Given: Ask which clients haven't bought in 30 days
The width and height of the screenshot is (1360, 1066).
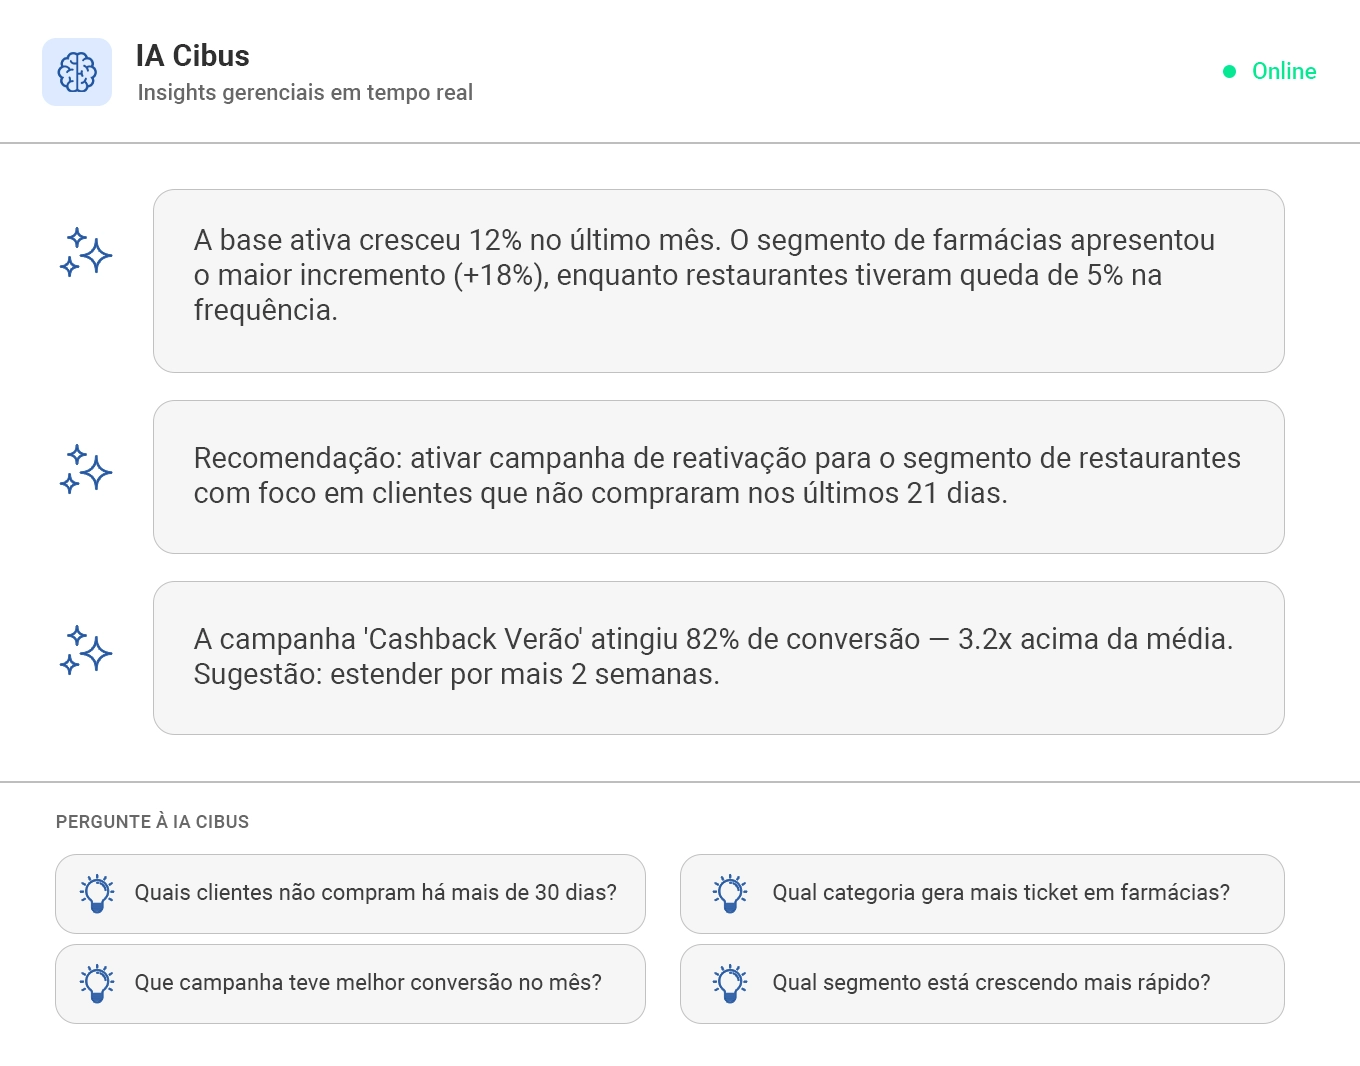Looking at the screenshot, I should [x=375, y=893].
